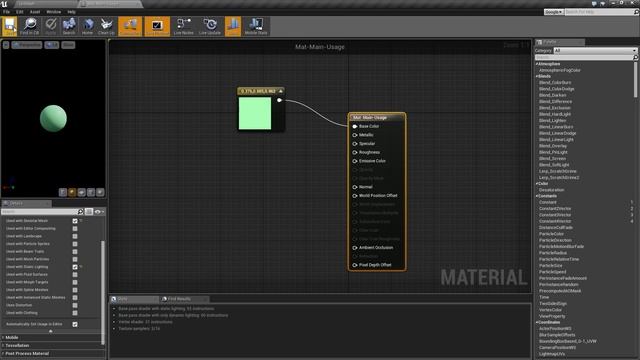Screen dimensions: 640x360
Task: Click the Clean Up toolbar icon
Action: click(107, 26)
